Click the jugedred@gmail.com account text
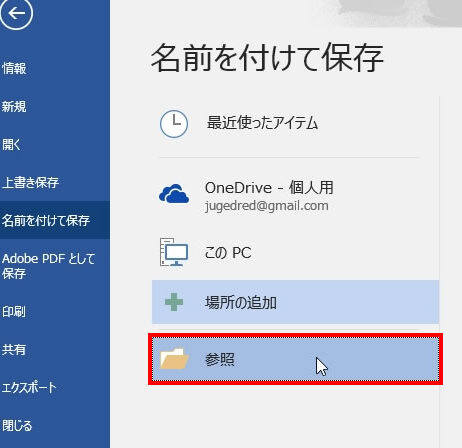 coord(267,206)
